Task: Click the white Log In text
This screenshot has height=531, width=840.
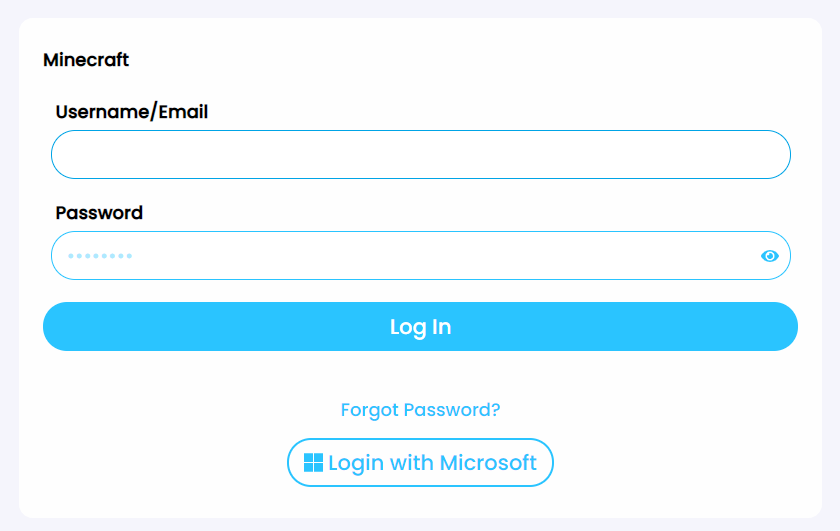Action: [x=421, y=327]
